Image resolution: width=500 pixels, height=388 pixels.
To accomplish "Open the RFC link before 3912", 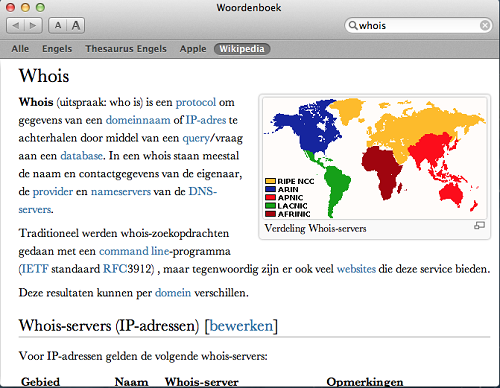I will pos(115,269).
